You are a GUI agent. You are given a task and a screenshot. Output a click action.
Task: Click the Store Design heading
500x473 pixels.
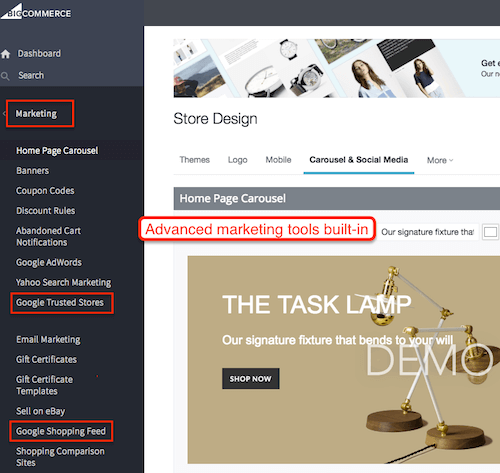pos(215,119)
